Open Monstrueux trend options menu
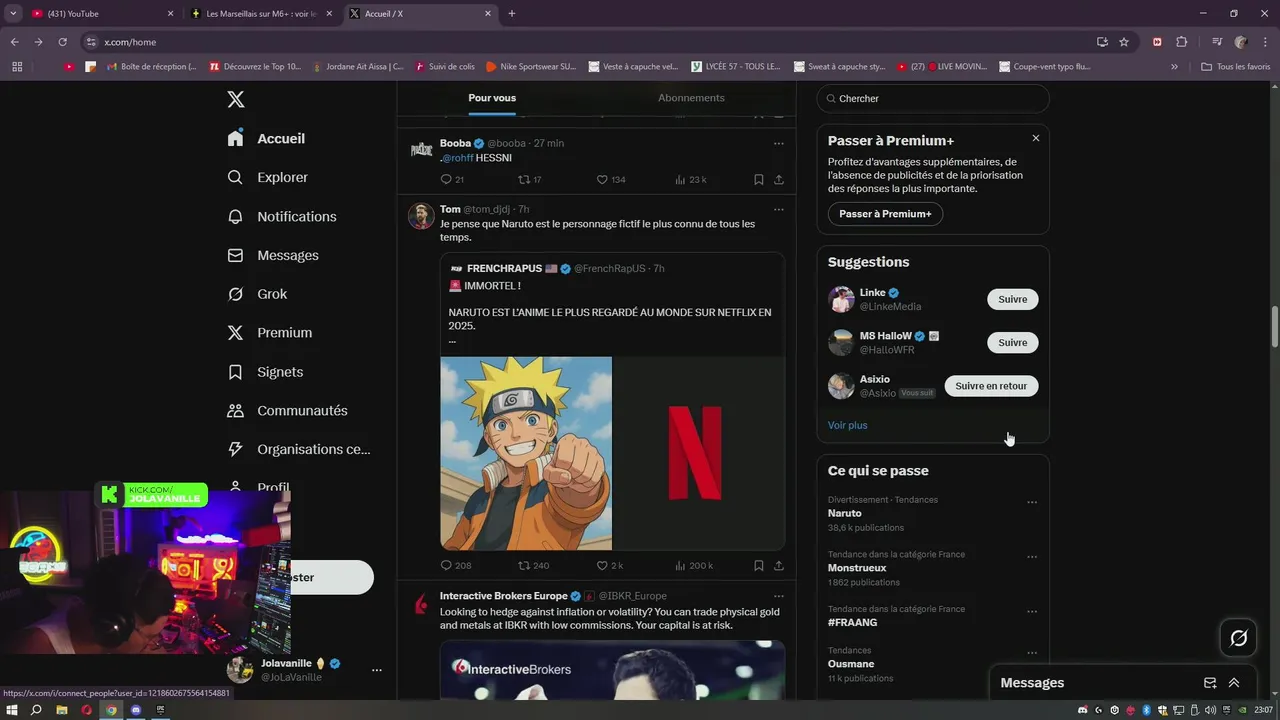1280x720 pixels. pyautogui.click(x=1032, y=557)
